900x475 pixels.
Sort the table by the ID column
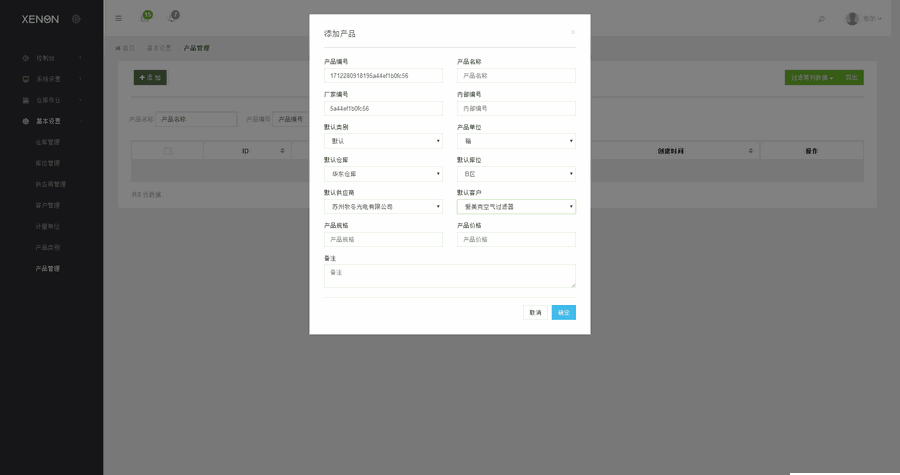pos(245,151)
